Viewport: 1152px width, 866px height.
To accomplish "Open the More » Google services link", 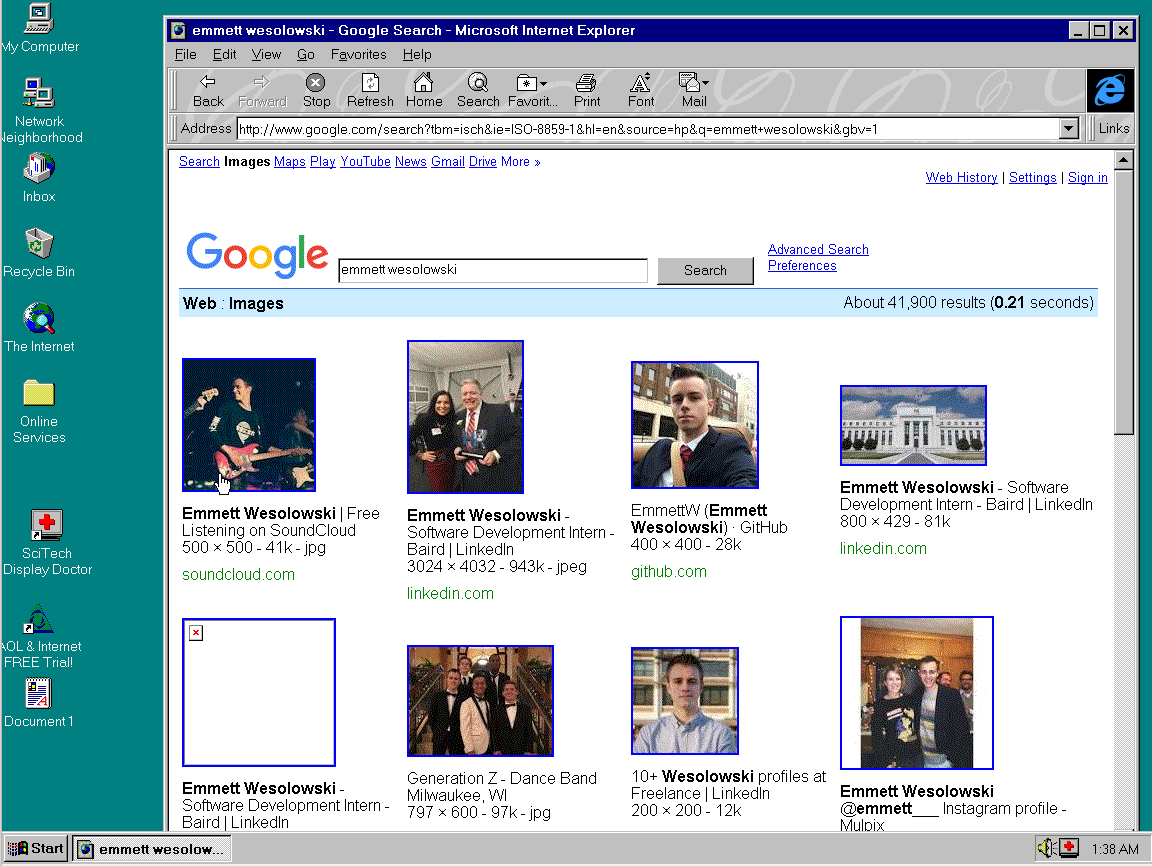I will coord(520,162).
